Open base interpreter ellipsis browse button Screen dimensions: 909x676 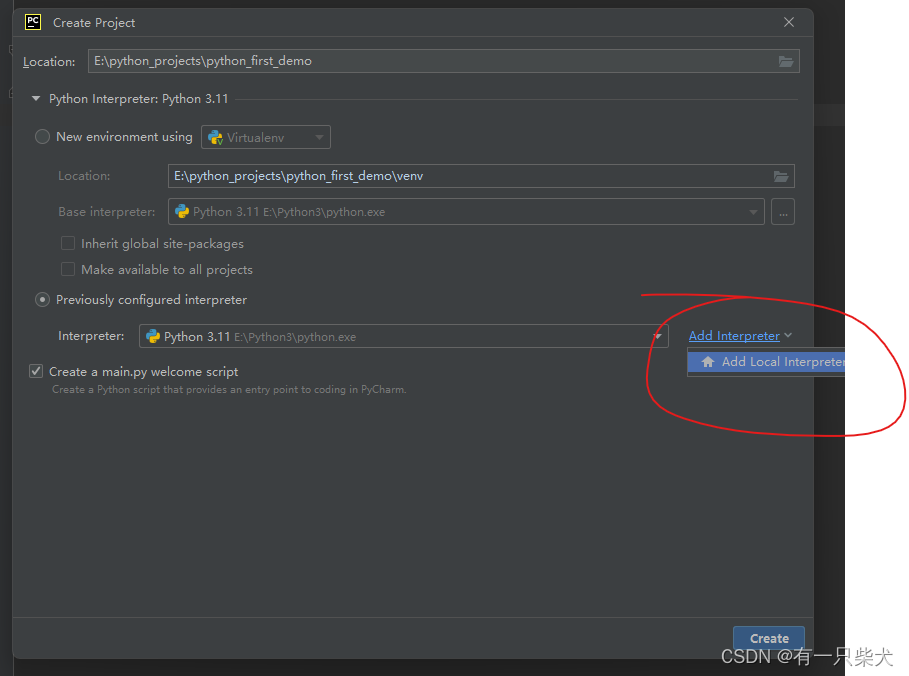(x=783, y=212)
